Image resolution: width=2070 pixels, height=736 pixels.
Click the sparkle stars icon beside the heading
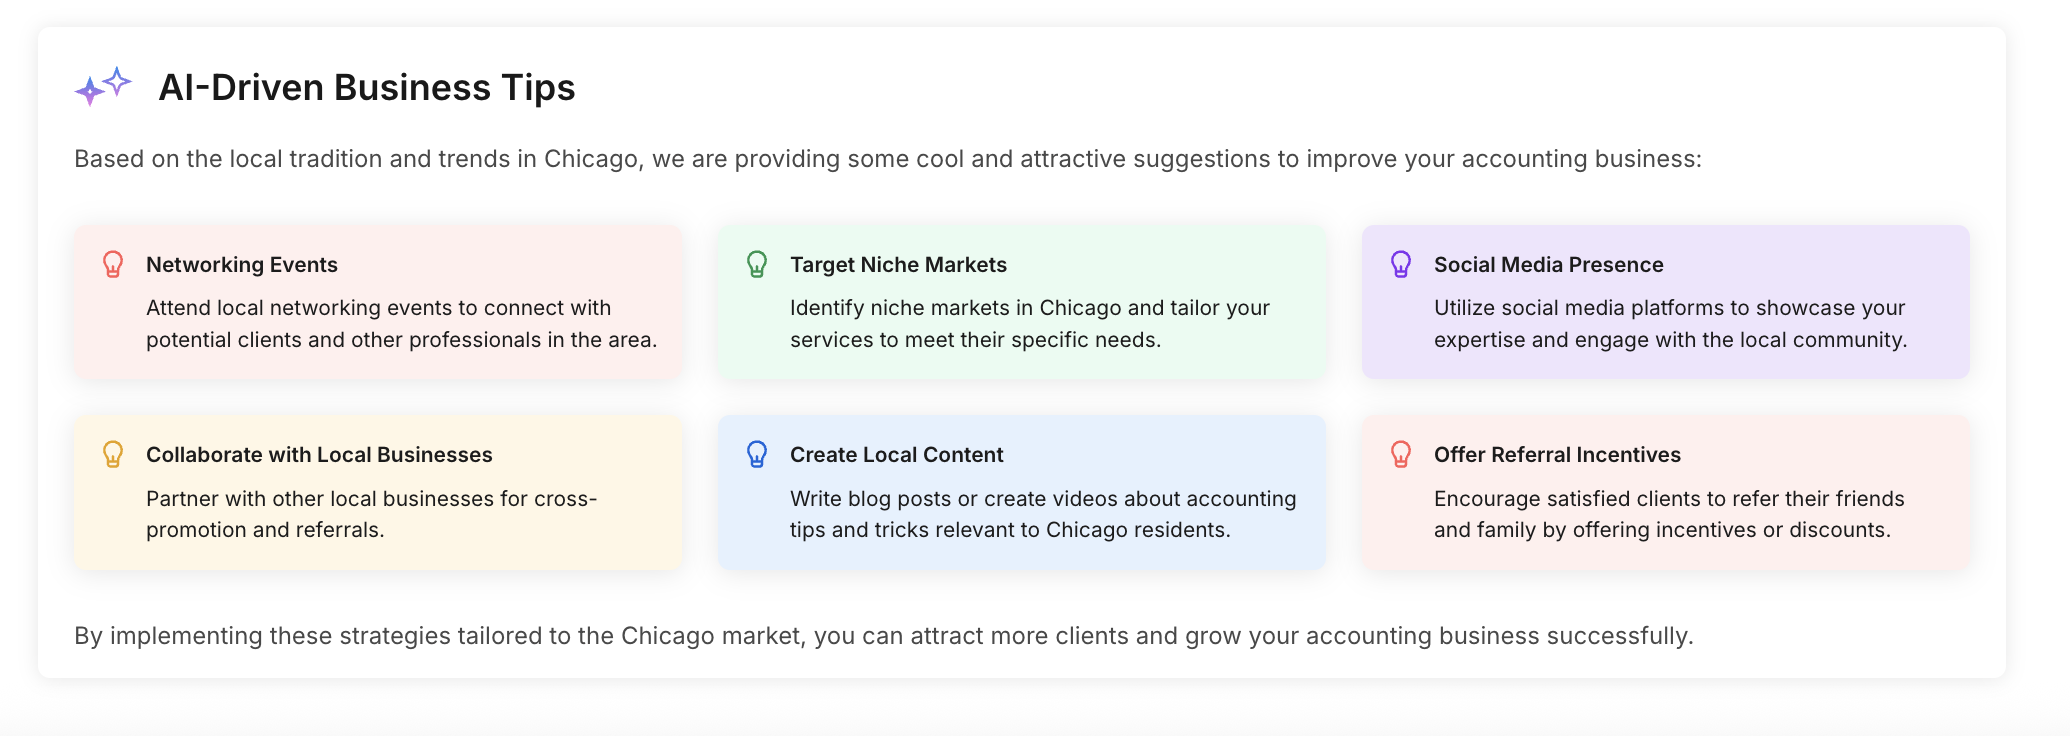(x=103, y=87)
